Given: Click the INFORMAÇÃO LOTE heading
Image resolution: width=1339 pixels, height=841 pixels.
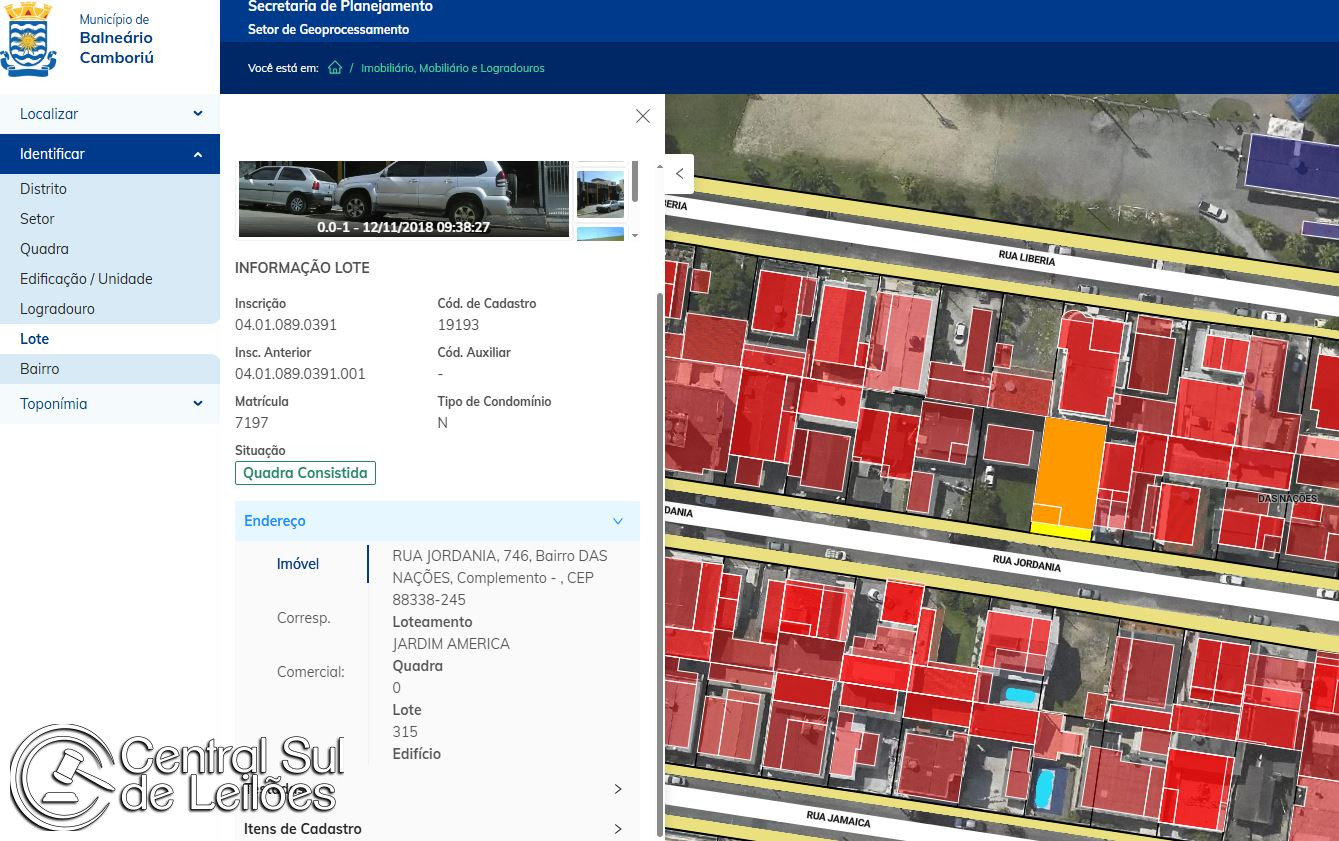Looking at the screenshot, I should coord(302,268).
